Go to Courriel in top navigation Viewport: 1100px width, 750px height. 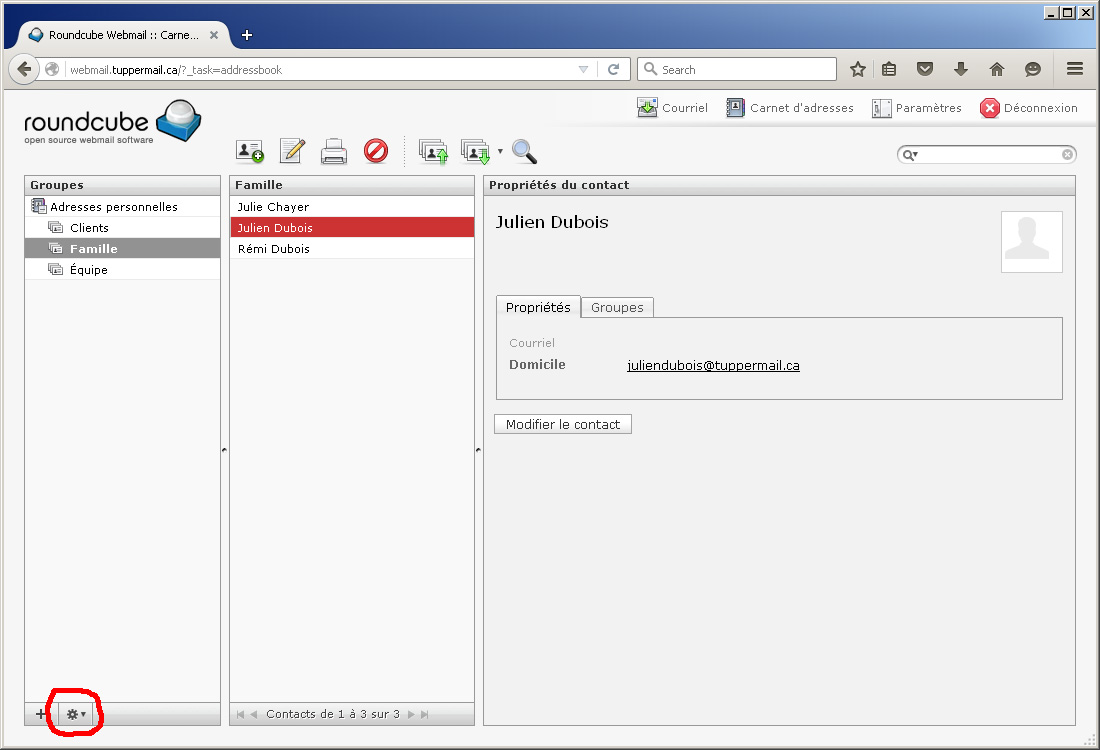click(672, 108)
